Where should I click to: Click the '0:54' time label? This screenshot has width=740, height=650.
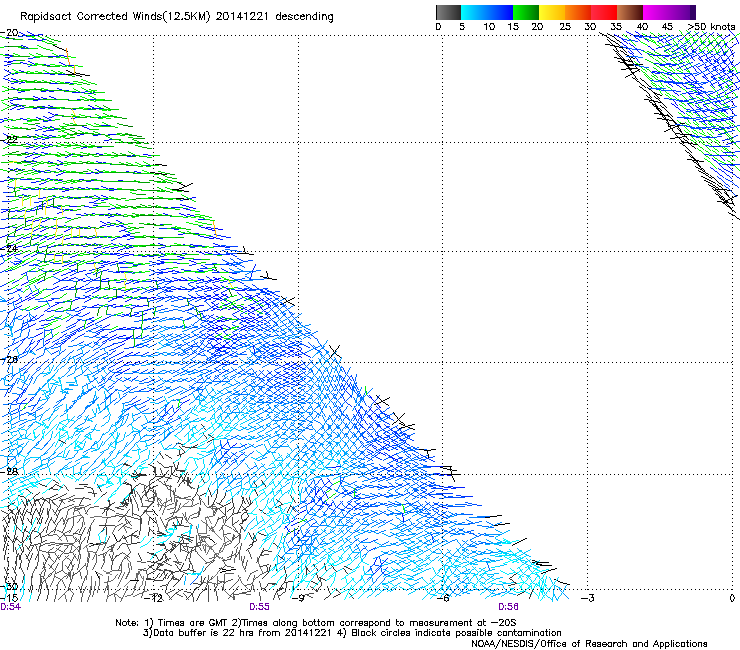click(x=10, y=607)
